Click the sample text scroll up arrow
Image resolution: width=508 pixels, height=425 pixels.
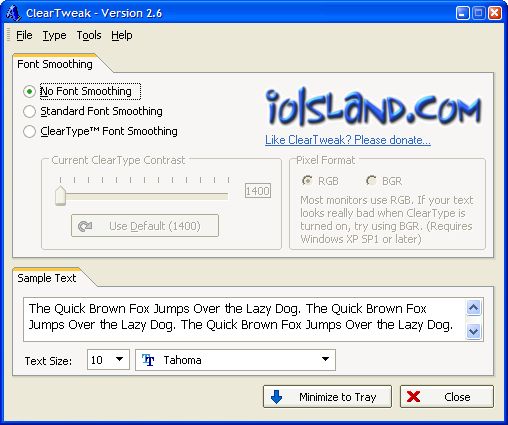[474, 307]
